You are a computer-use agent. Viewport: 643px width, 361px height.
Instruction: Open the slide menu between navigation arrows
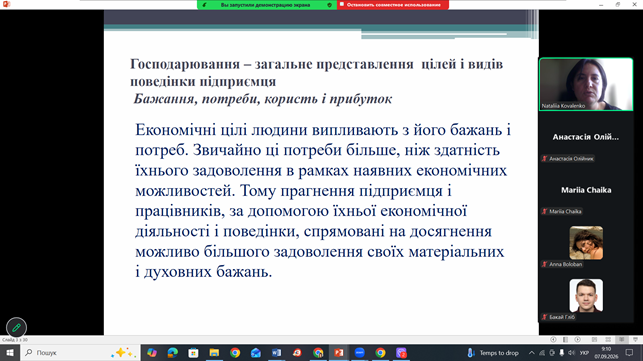[565, 340]
